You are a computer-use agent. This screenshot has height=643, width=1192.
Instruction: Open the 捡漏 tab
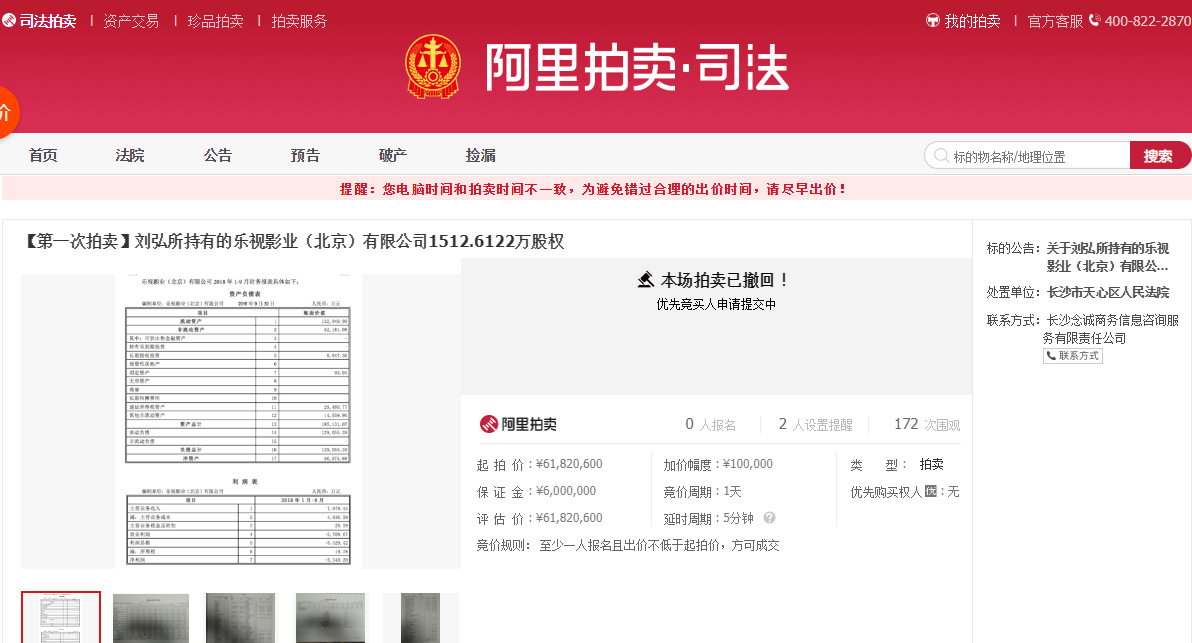480,155
